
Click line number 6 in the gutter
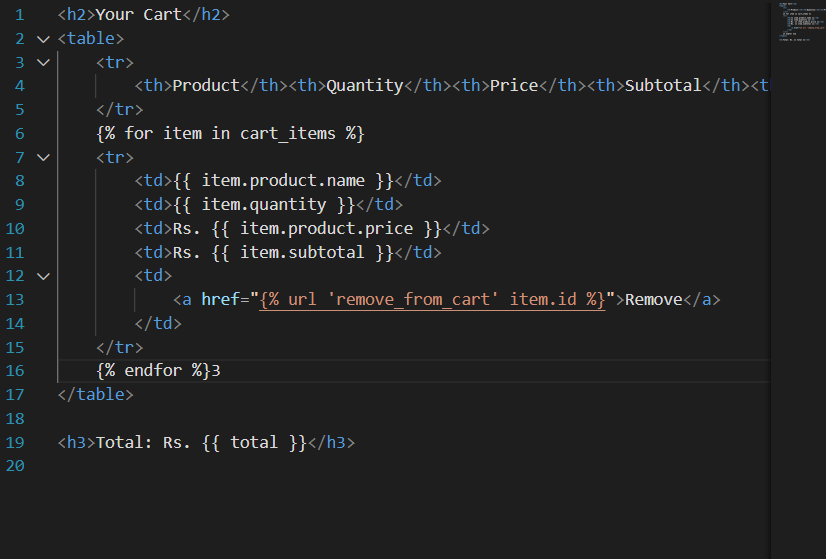19,133
